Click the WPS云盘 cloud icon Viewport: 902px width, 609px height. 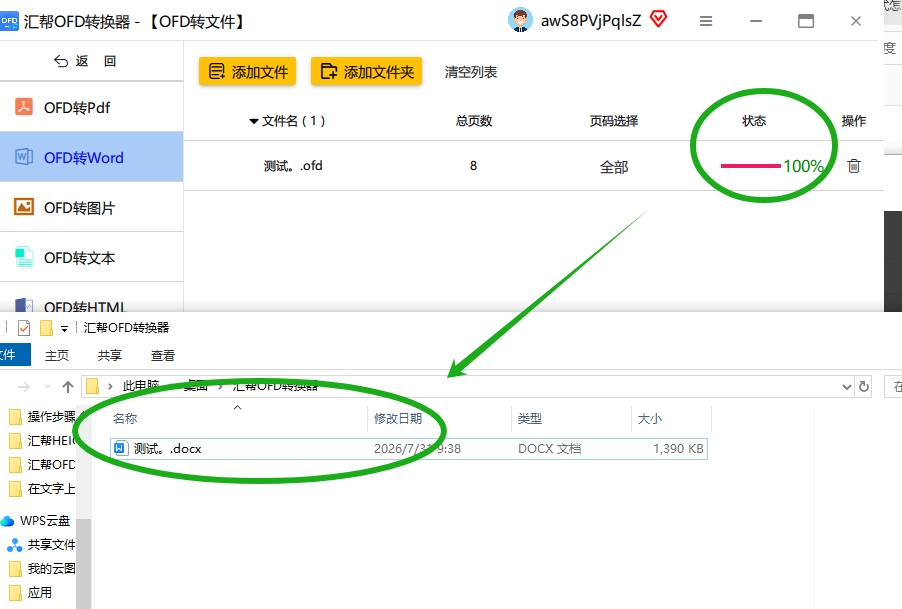coord(7,521)
